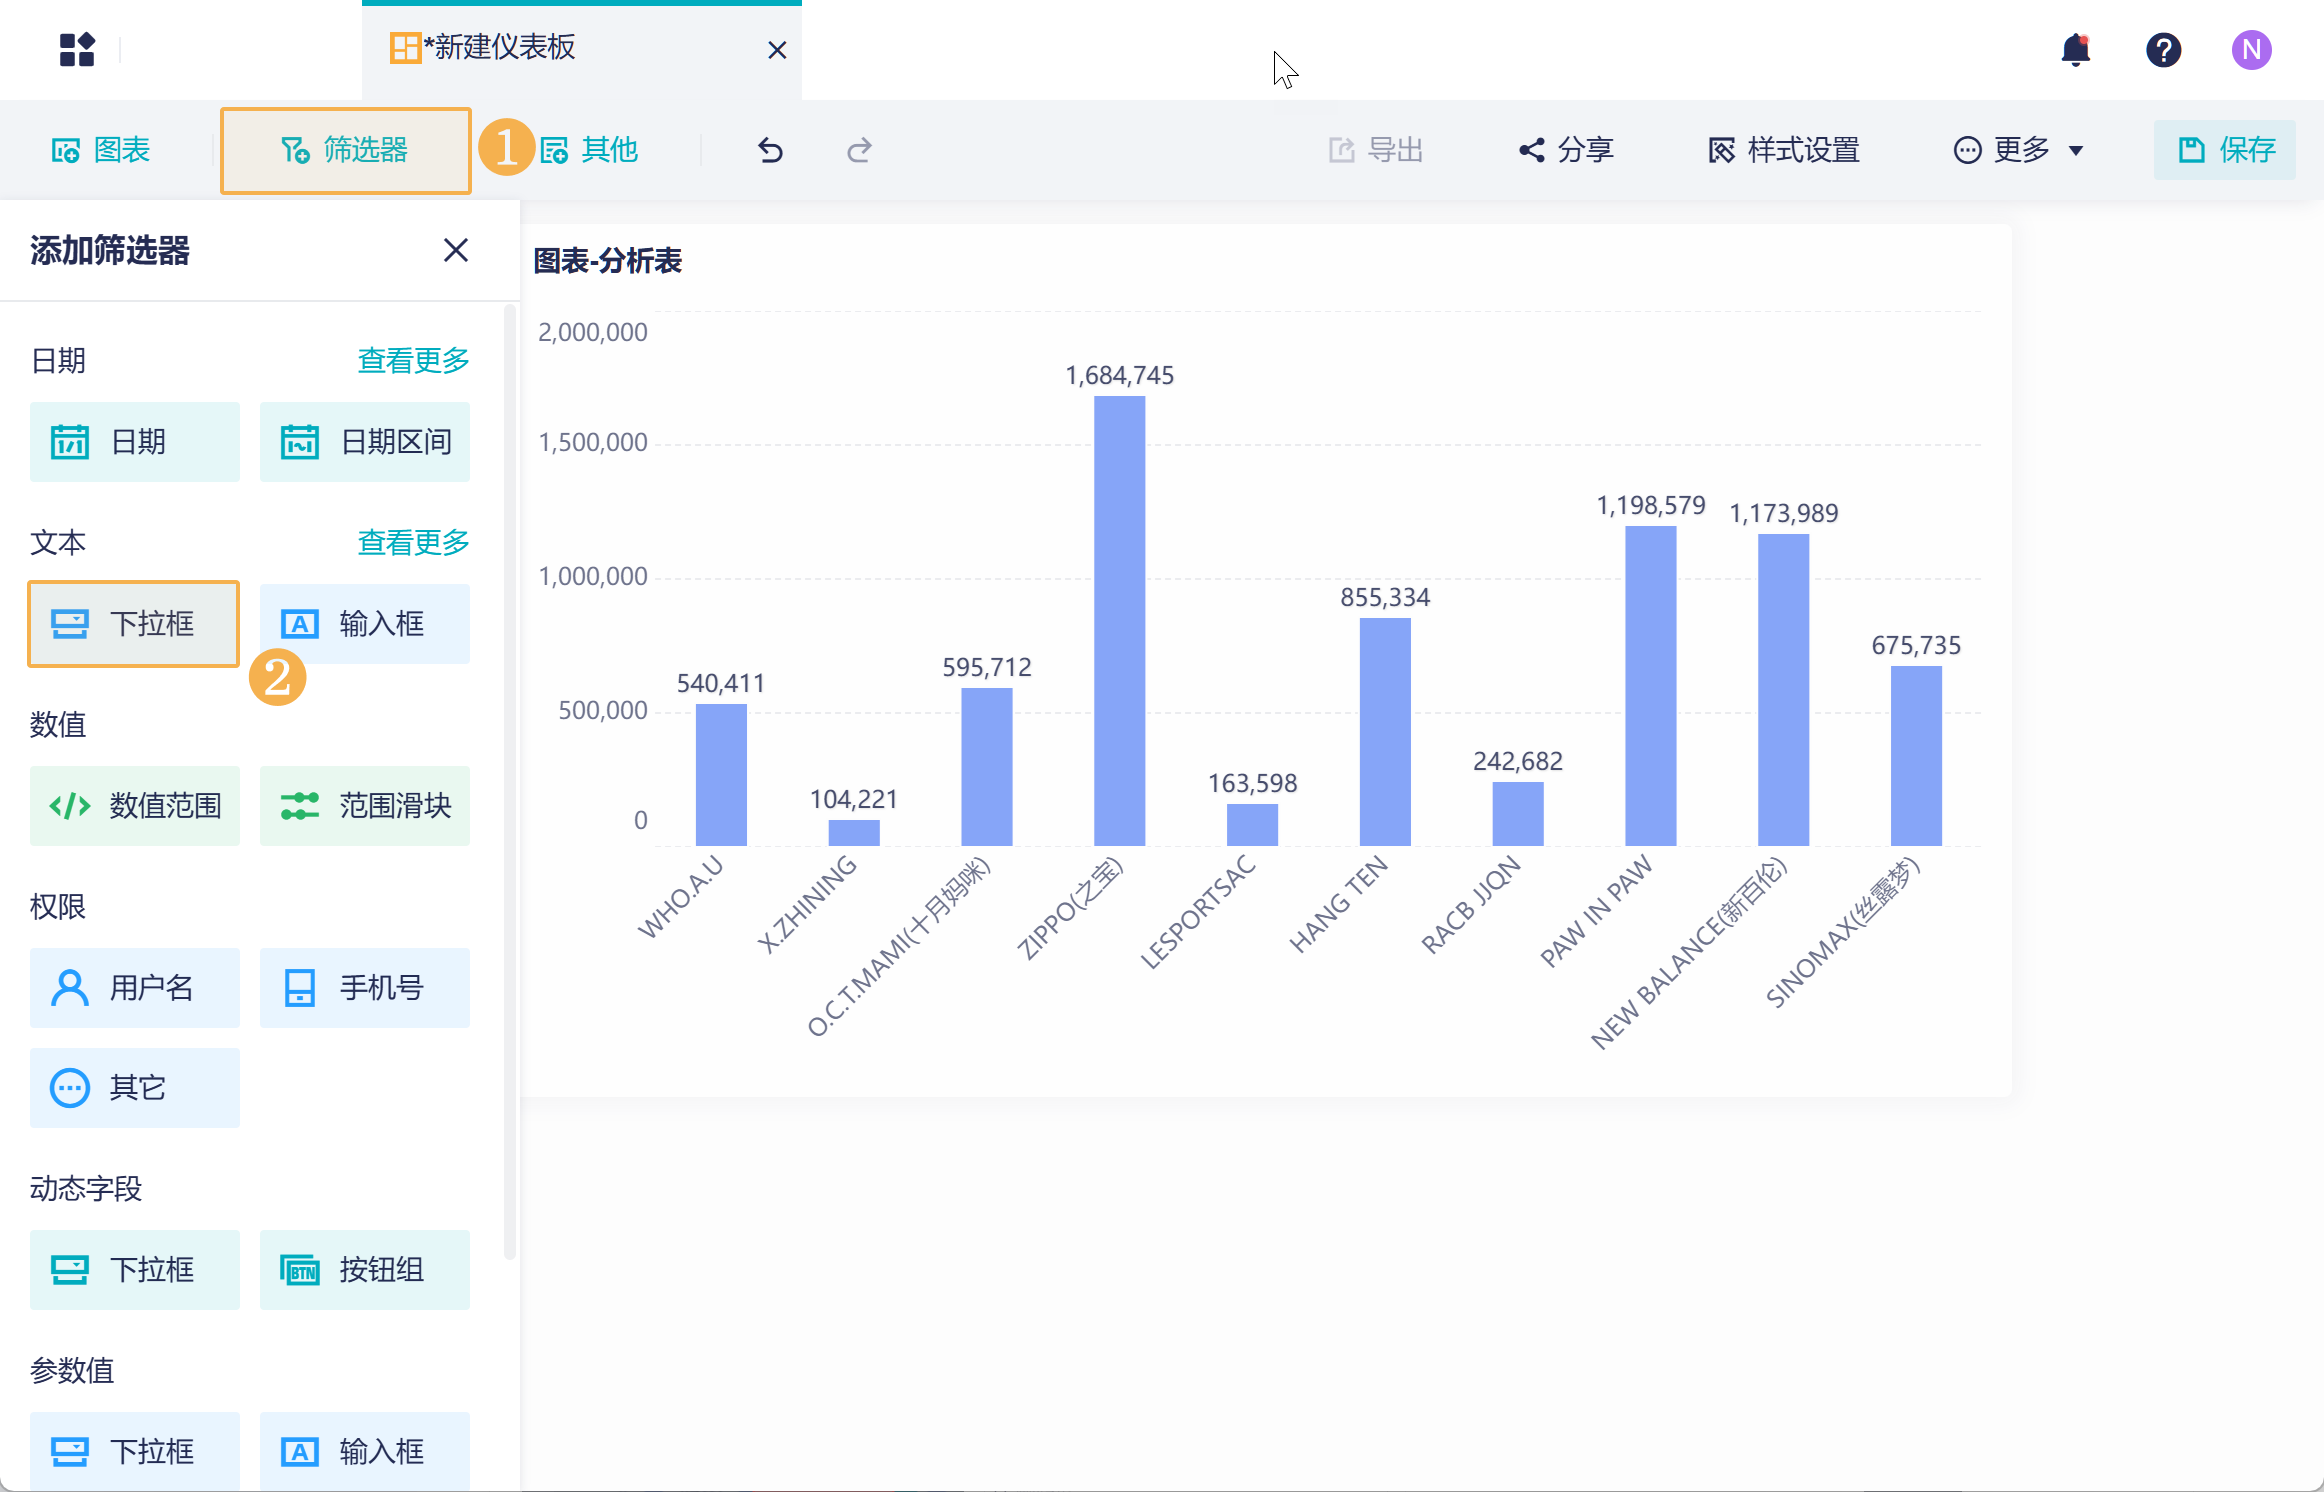The image size is (2324, 1492).
Task: Select the 图表-分析表 chart title
Action: (608, 261)
